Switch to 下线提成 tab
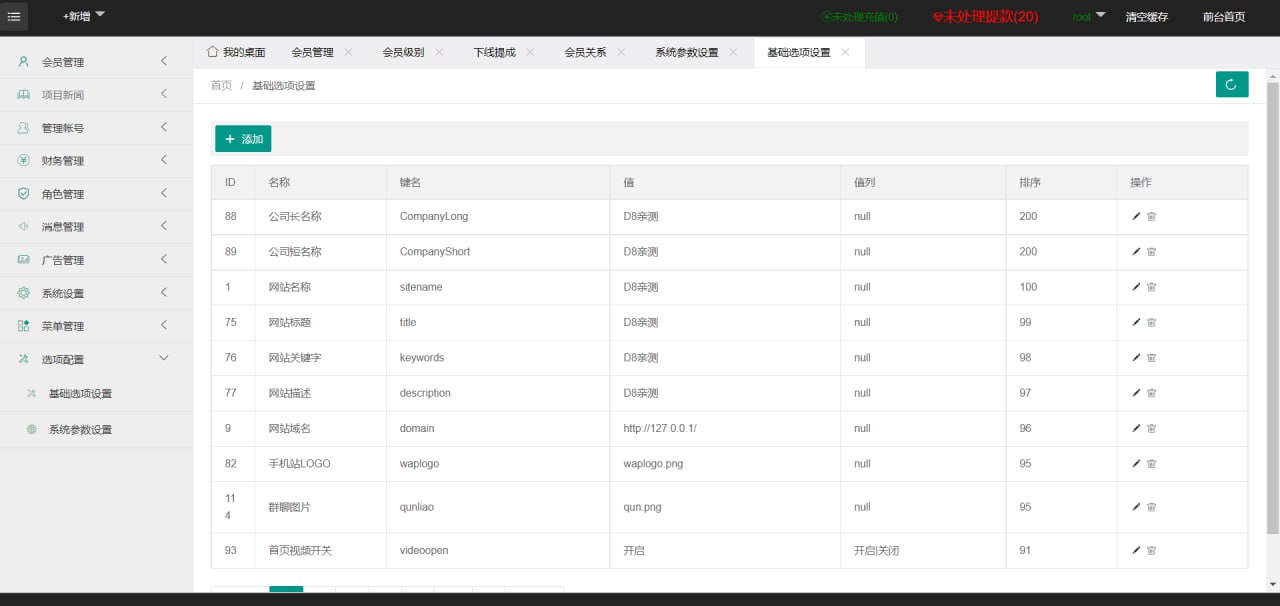Screen dimensions: 1280x606 (494, 52)
